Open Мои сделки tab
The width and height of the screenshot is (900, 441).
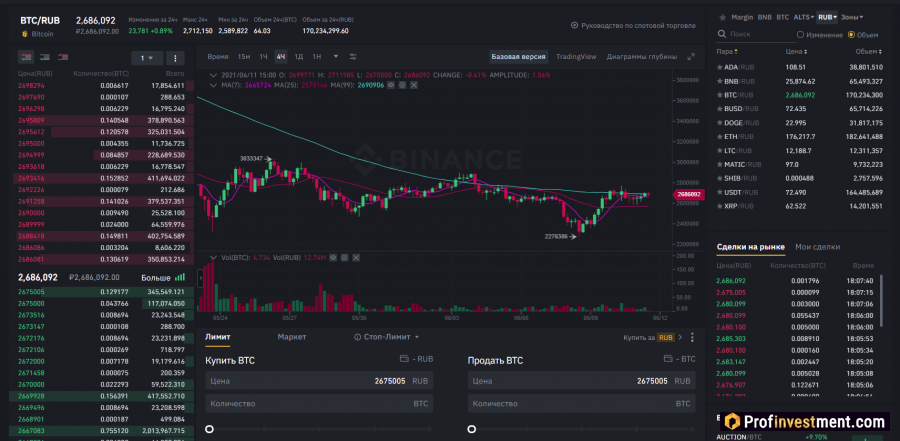(x=817, y=247)
